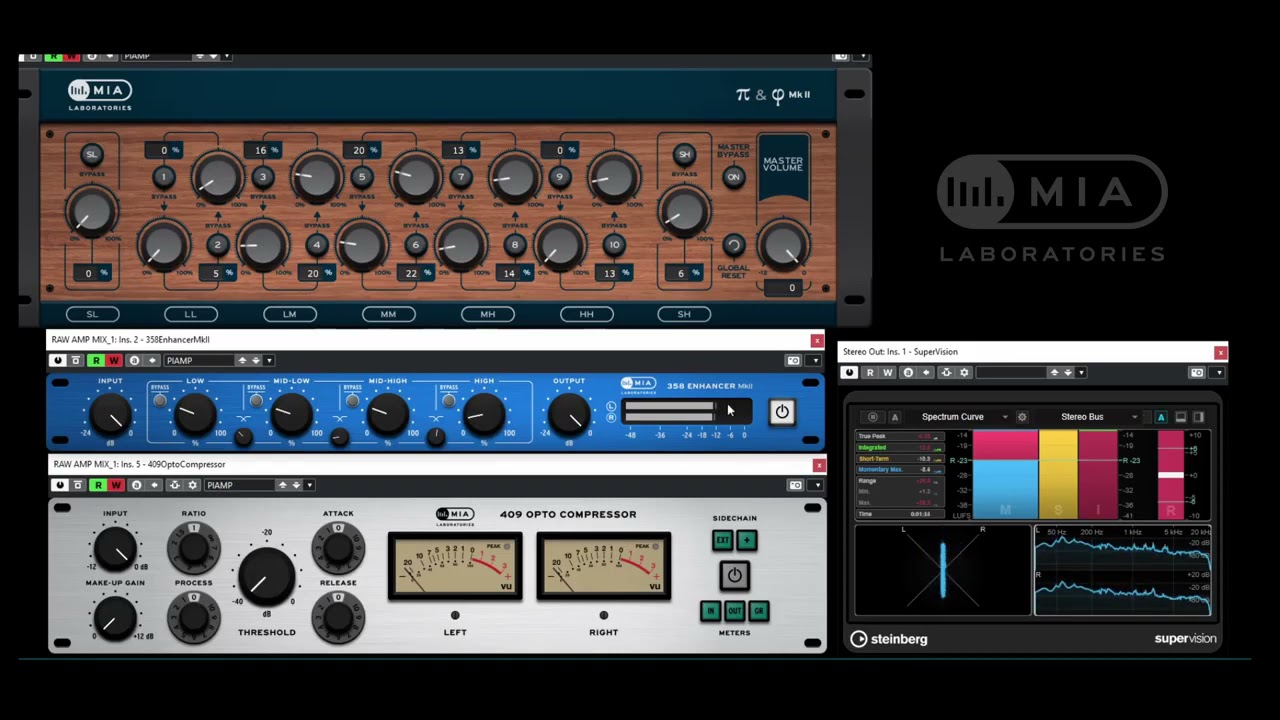Select the MH band tab

coord(487,314)
